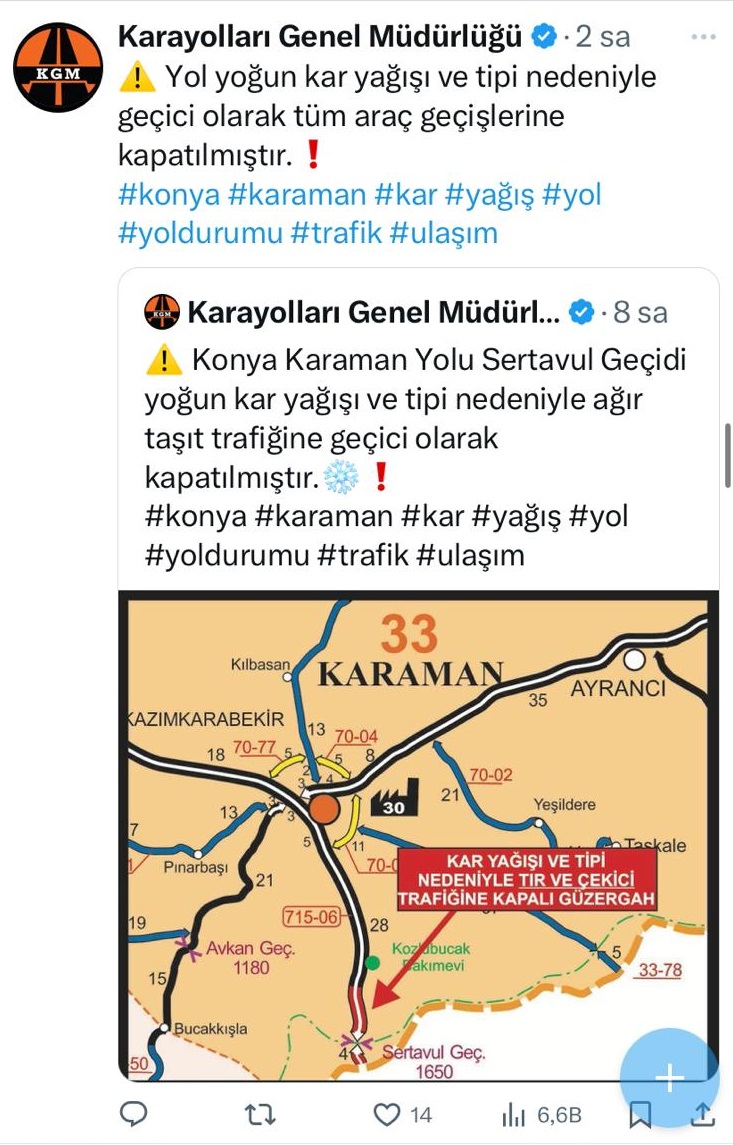Tap the #yağış hashtag link
733x1145 pixels.
490,194
